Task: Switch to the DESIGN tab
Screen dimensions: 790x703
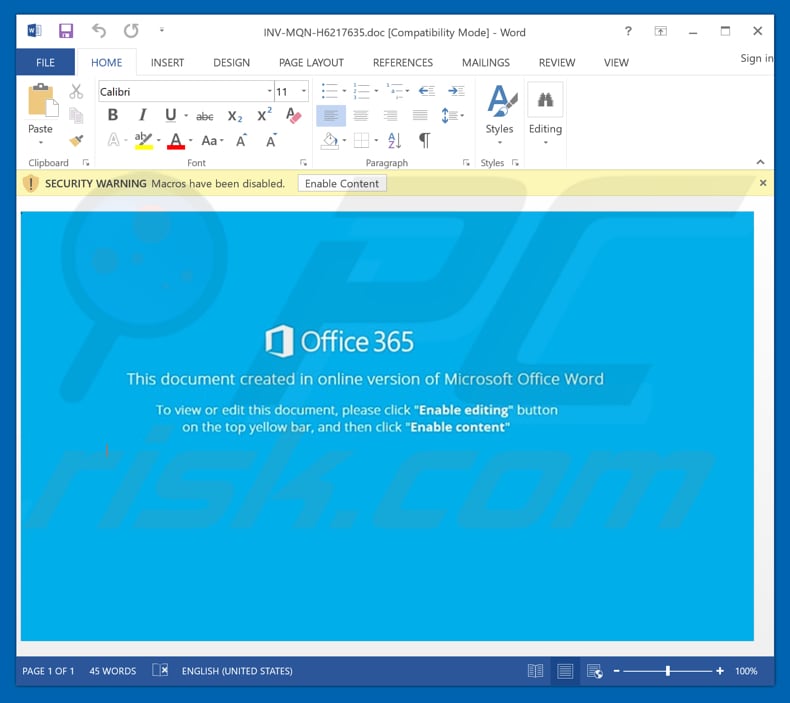Action: 231,62
